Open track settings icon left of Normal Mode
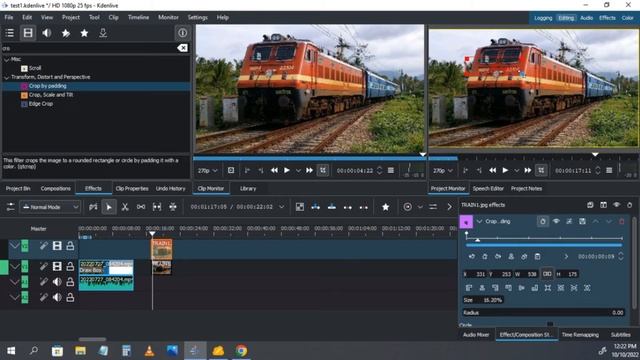Image resolution: width=640 pixels, height=360 pixels. pos(11,207)
